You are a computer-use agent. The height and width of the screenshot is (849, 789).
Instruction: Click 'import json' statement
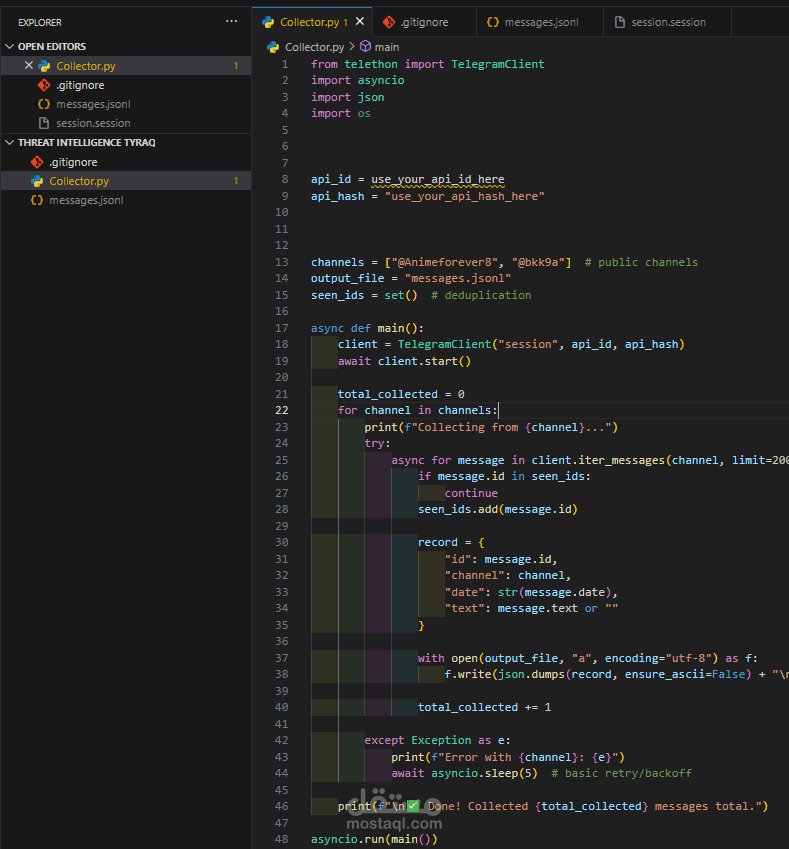pos(348,97)
